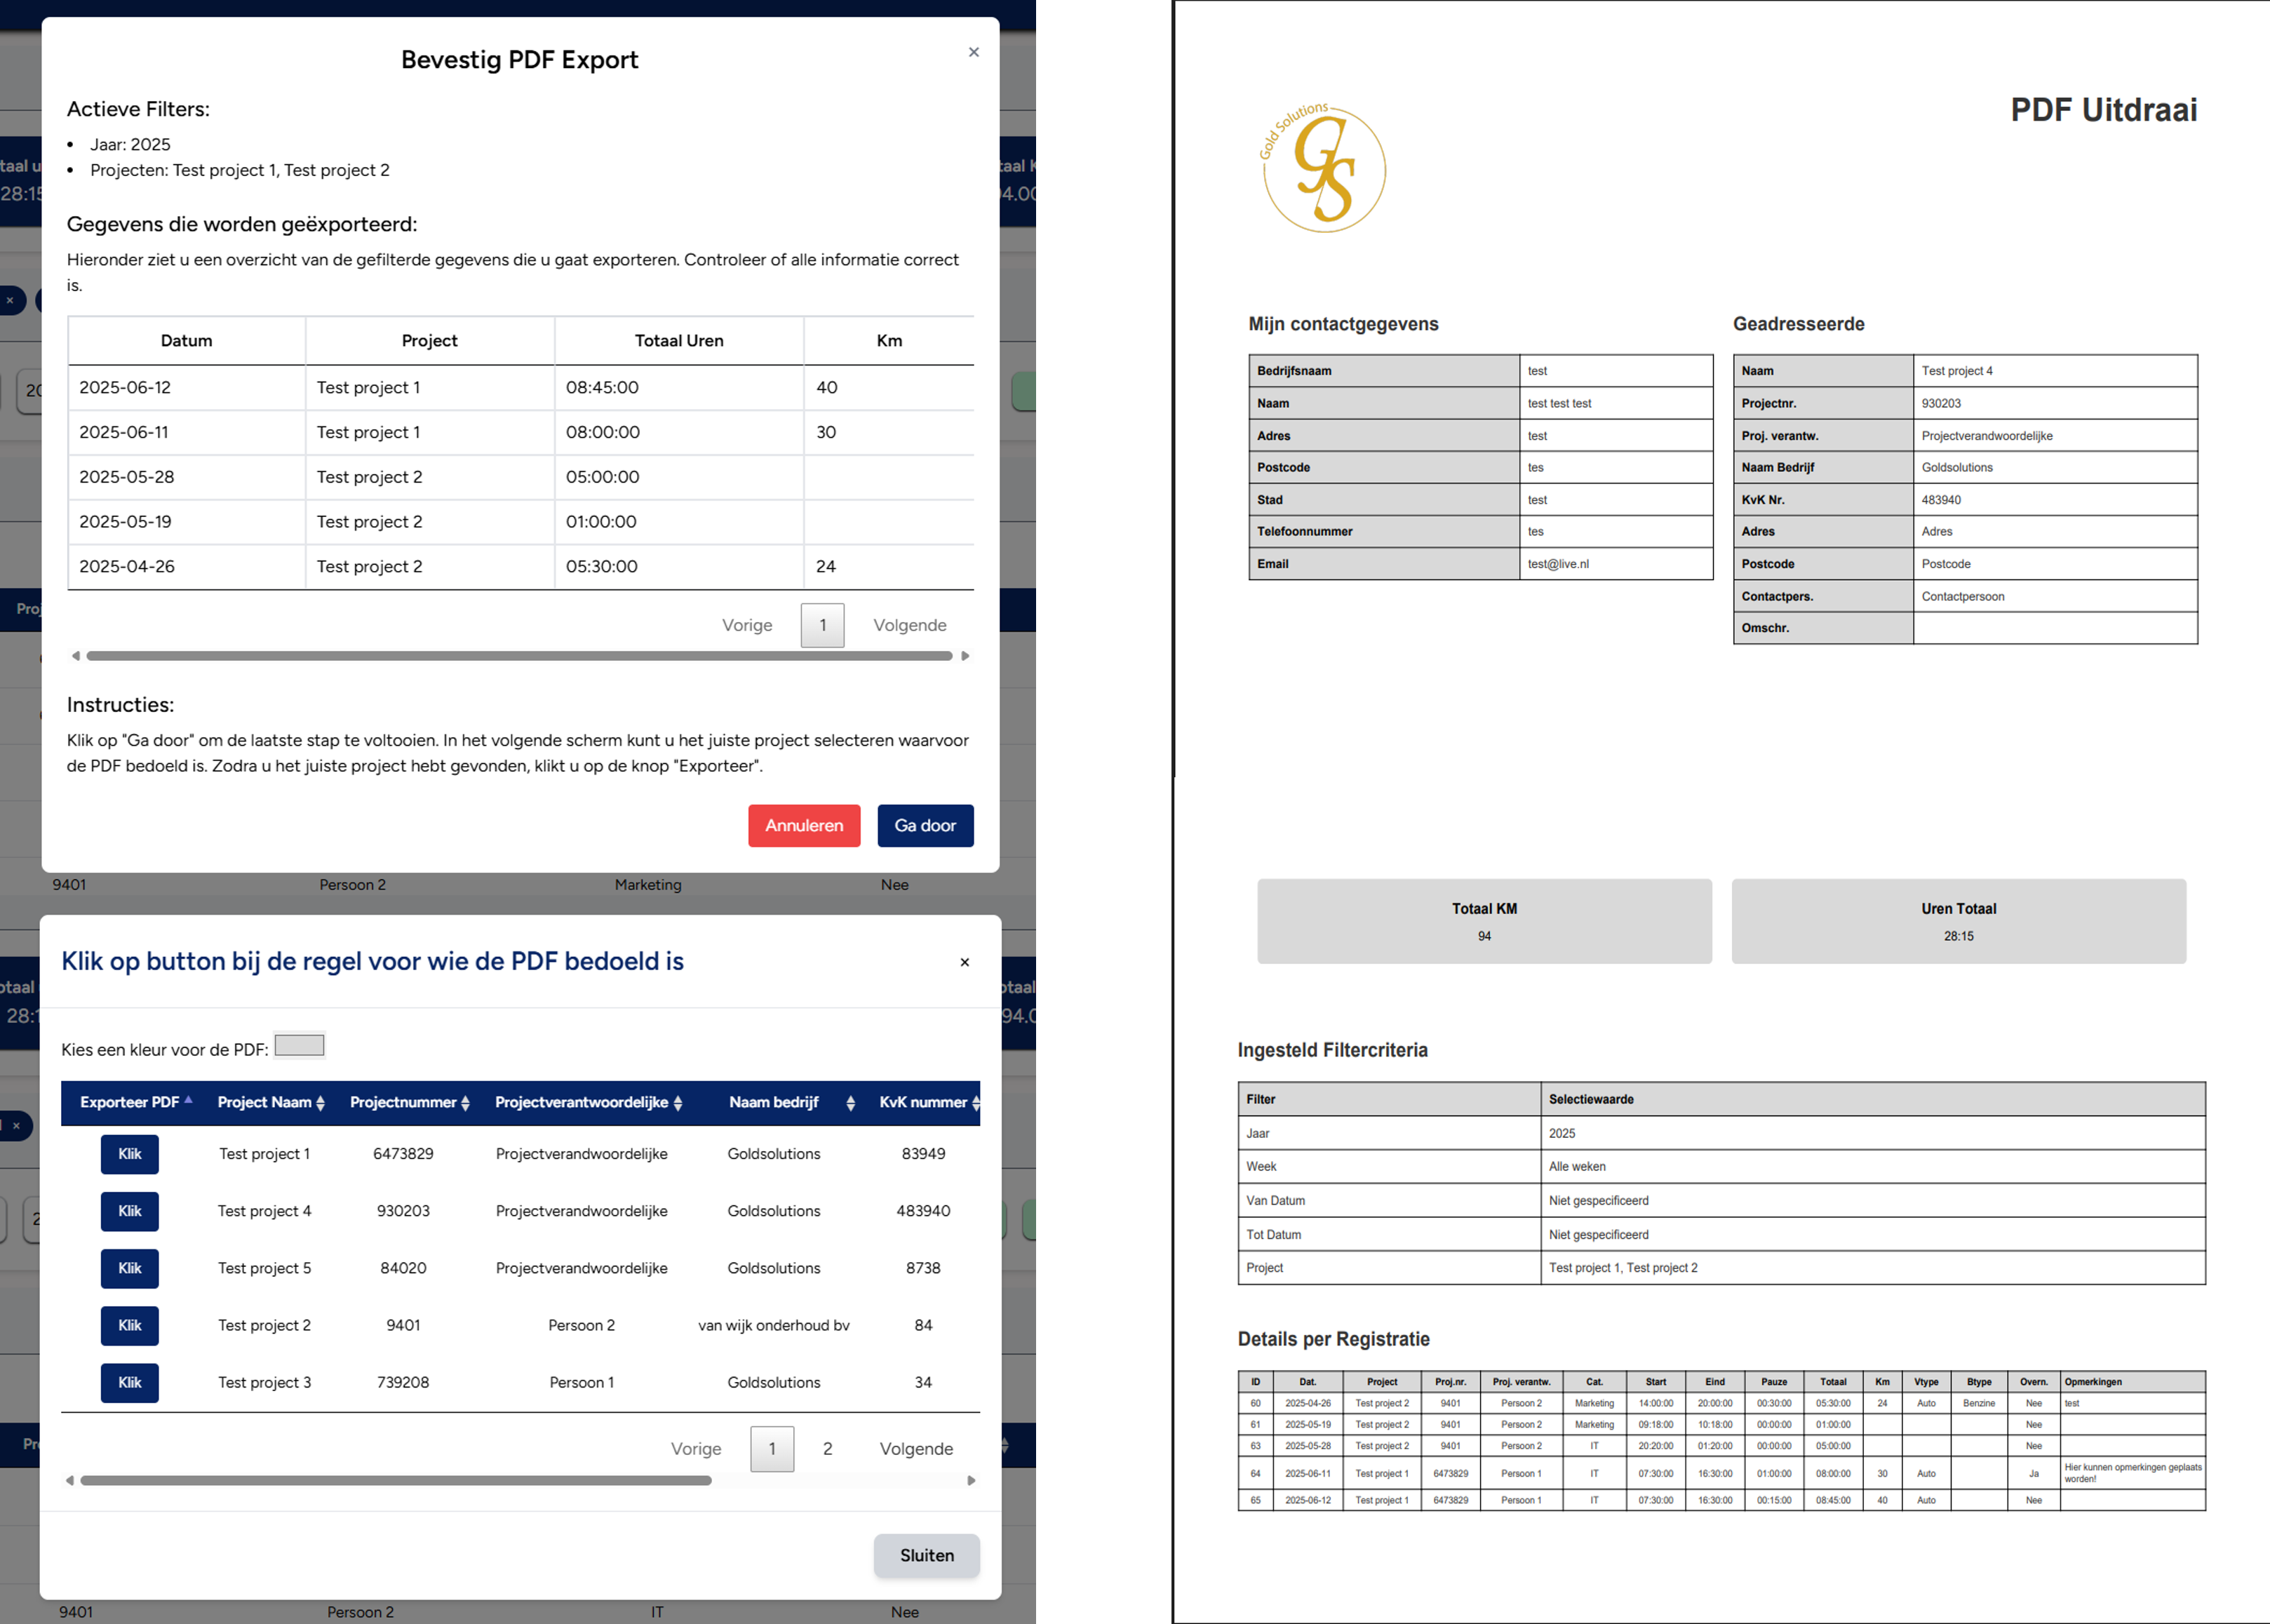Click the Annuleren button

(x=804, y=826)
